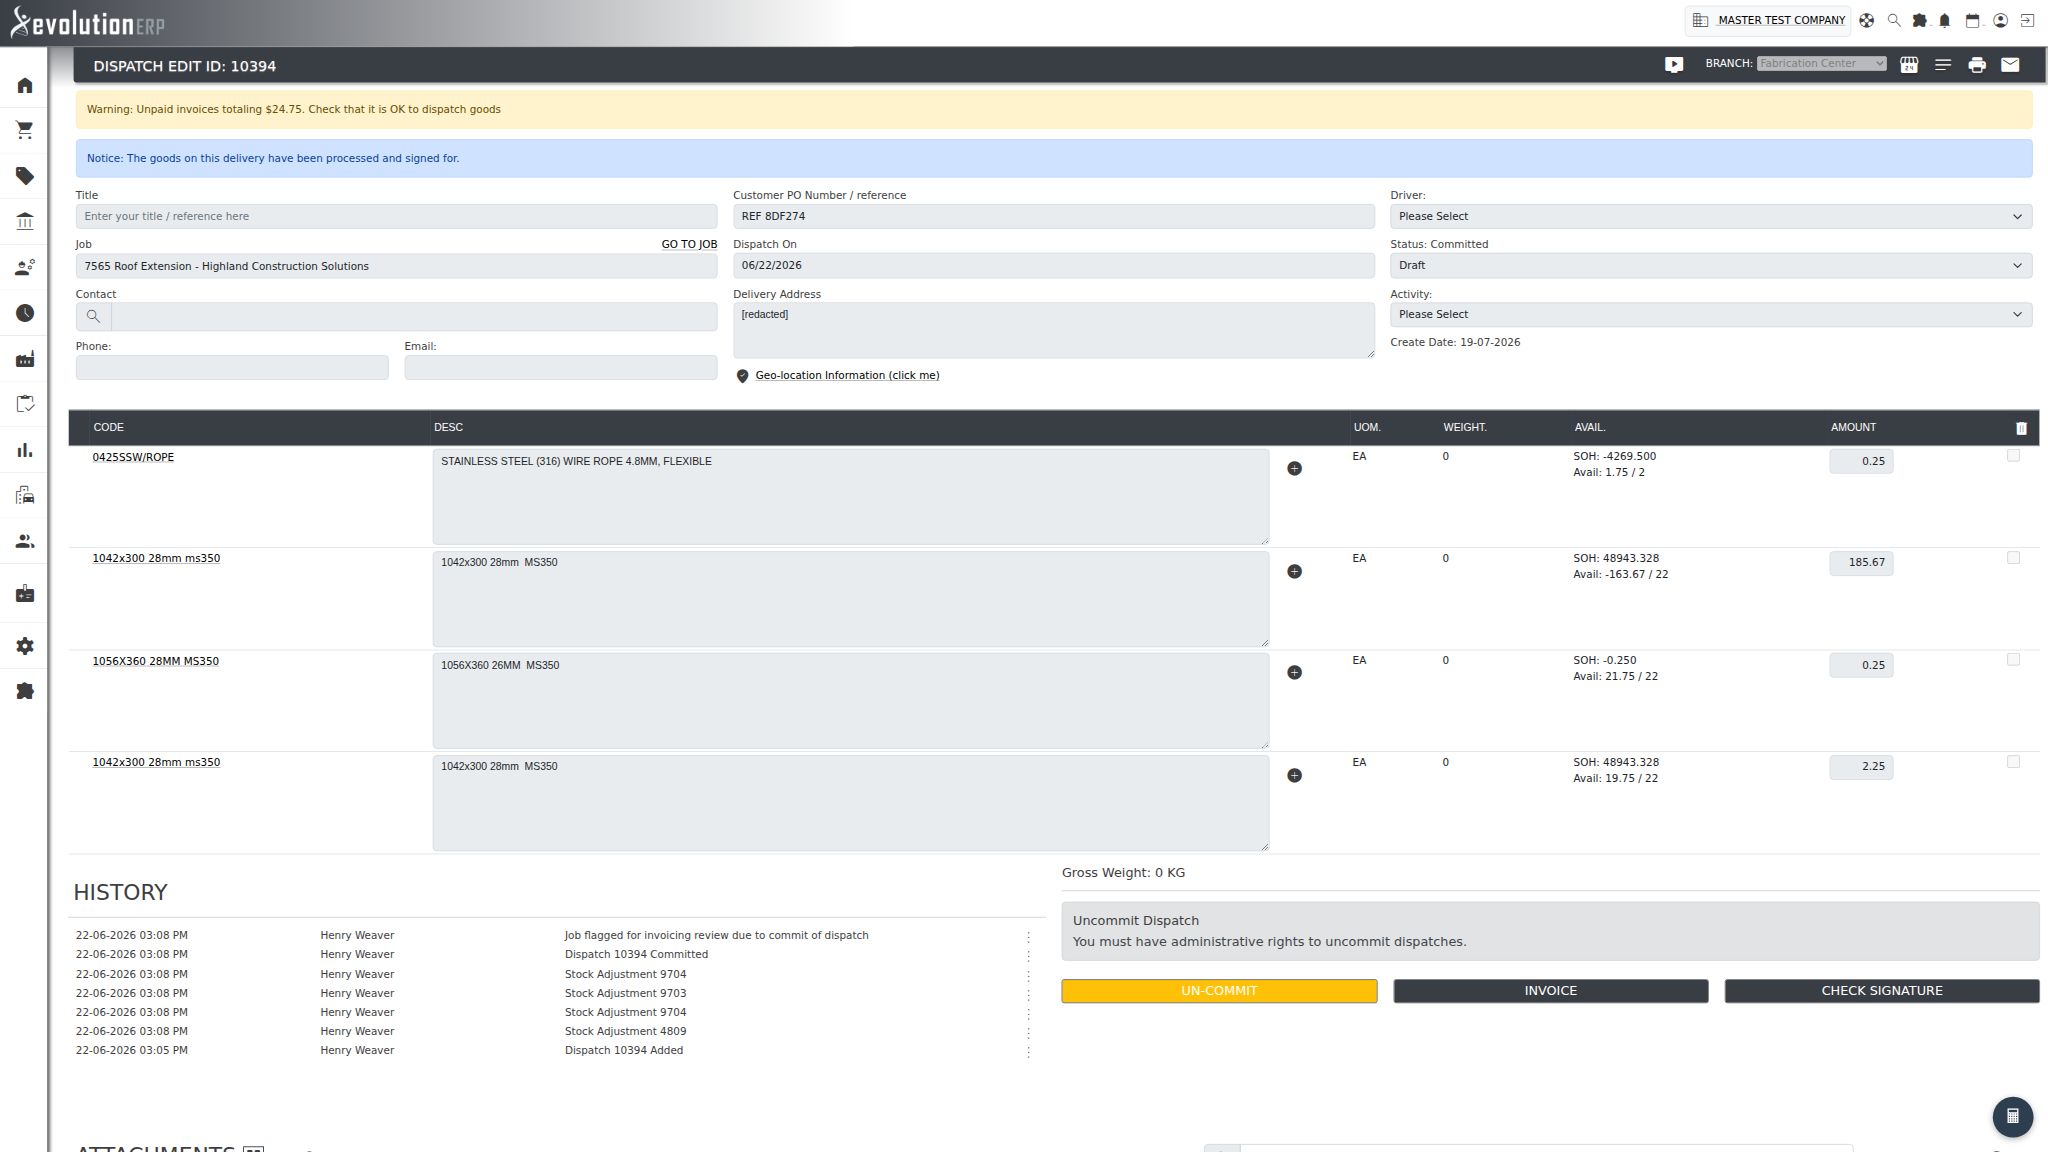Click the amount field showing 185.67

click(1861, 563)
